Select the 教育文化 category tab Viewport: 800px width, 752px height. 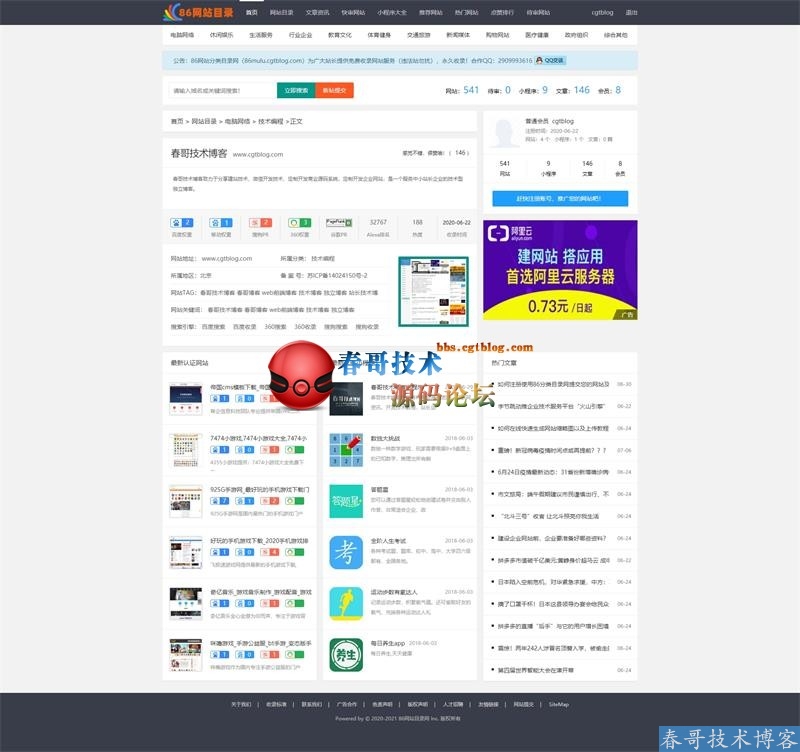click(340, 35)
